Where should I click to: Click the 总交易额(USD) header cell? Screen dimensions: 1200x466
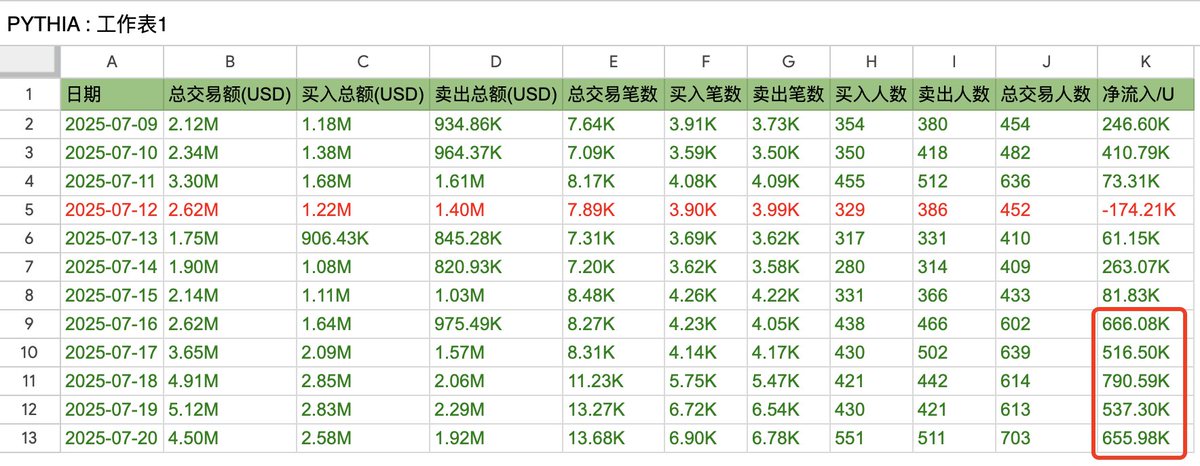(228, 95)
